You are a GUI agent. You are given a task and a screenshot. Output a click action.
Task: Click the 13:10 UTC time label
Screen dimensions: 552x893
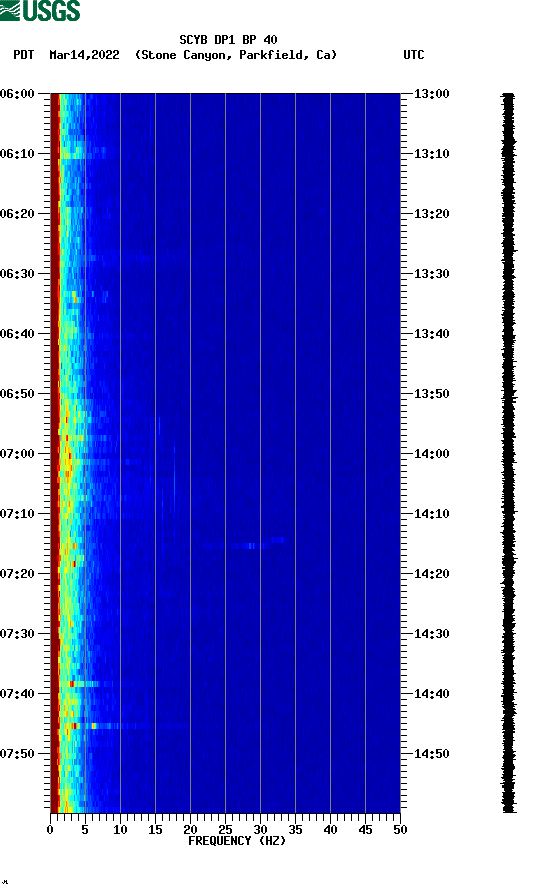431,154
